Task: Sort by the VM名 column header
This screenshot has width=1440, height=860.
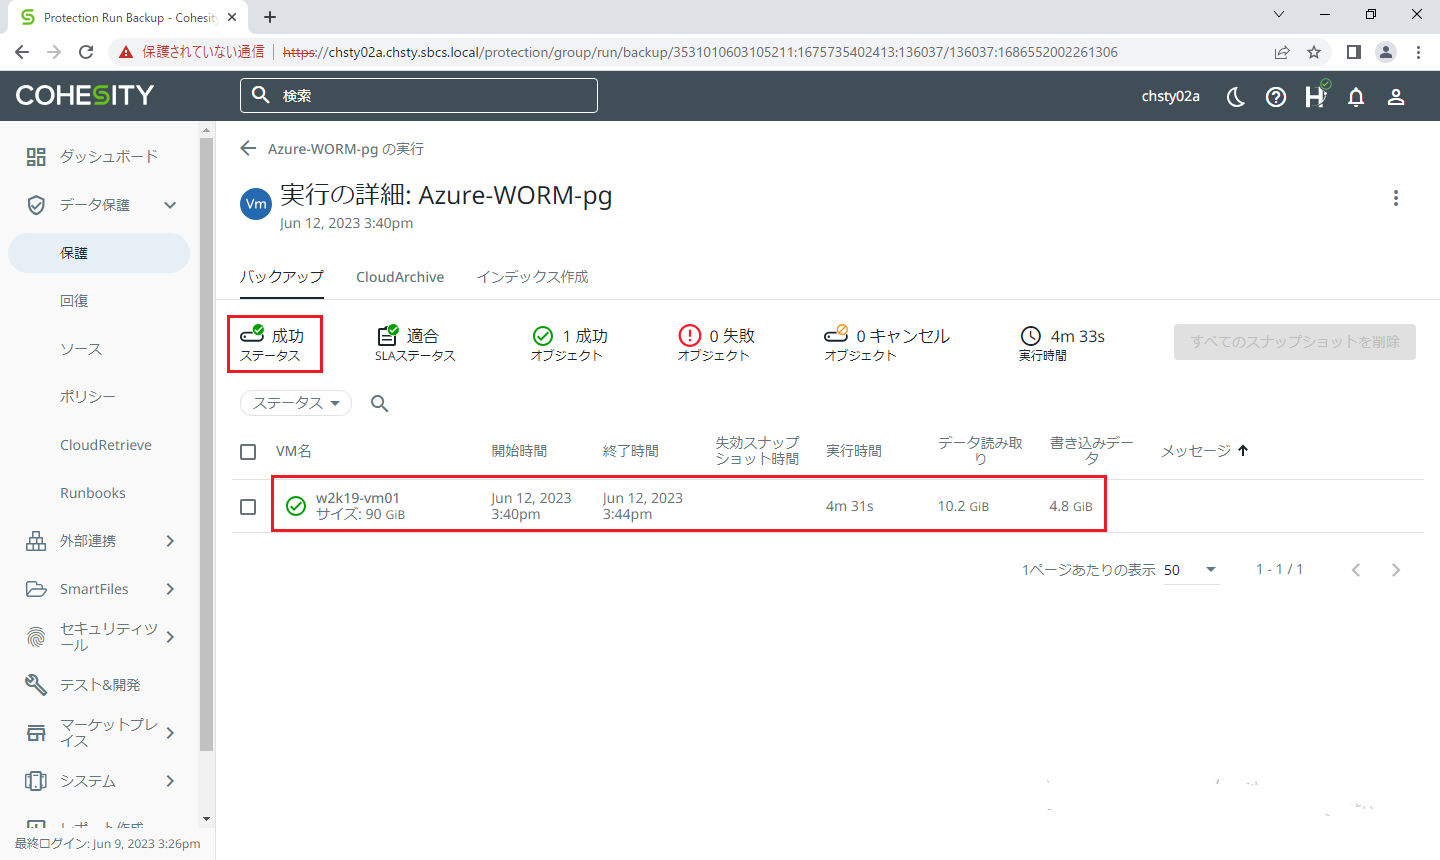Action: tap(294, 451)
